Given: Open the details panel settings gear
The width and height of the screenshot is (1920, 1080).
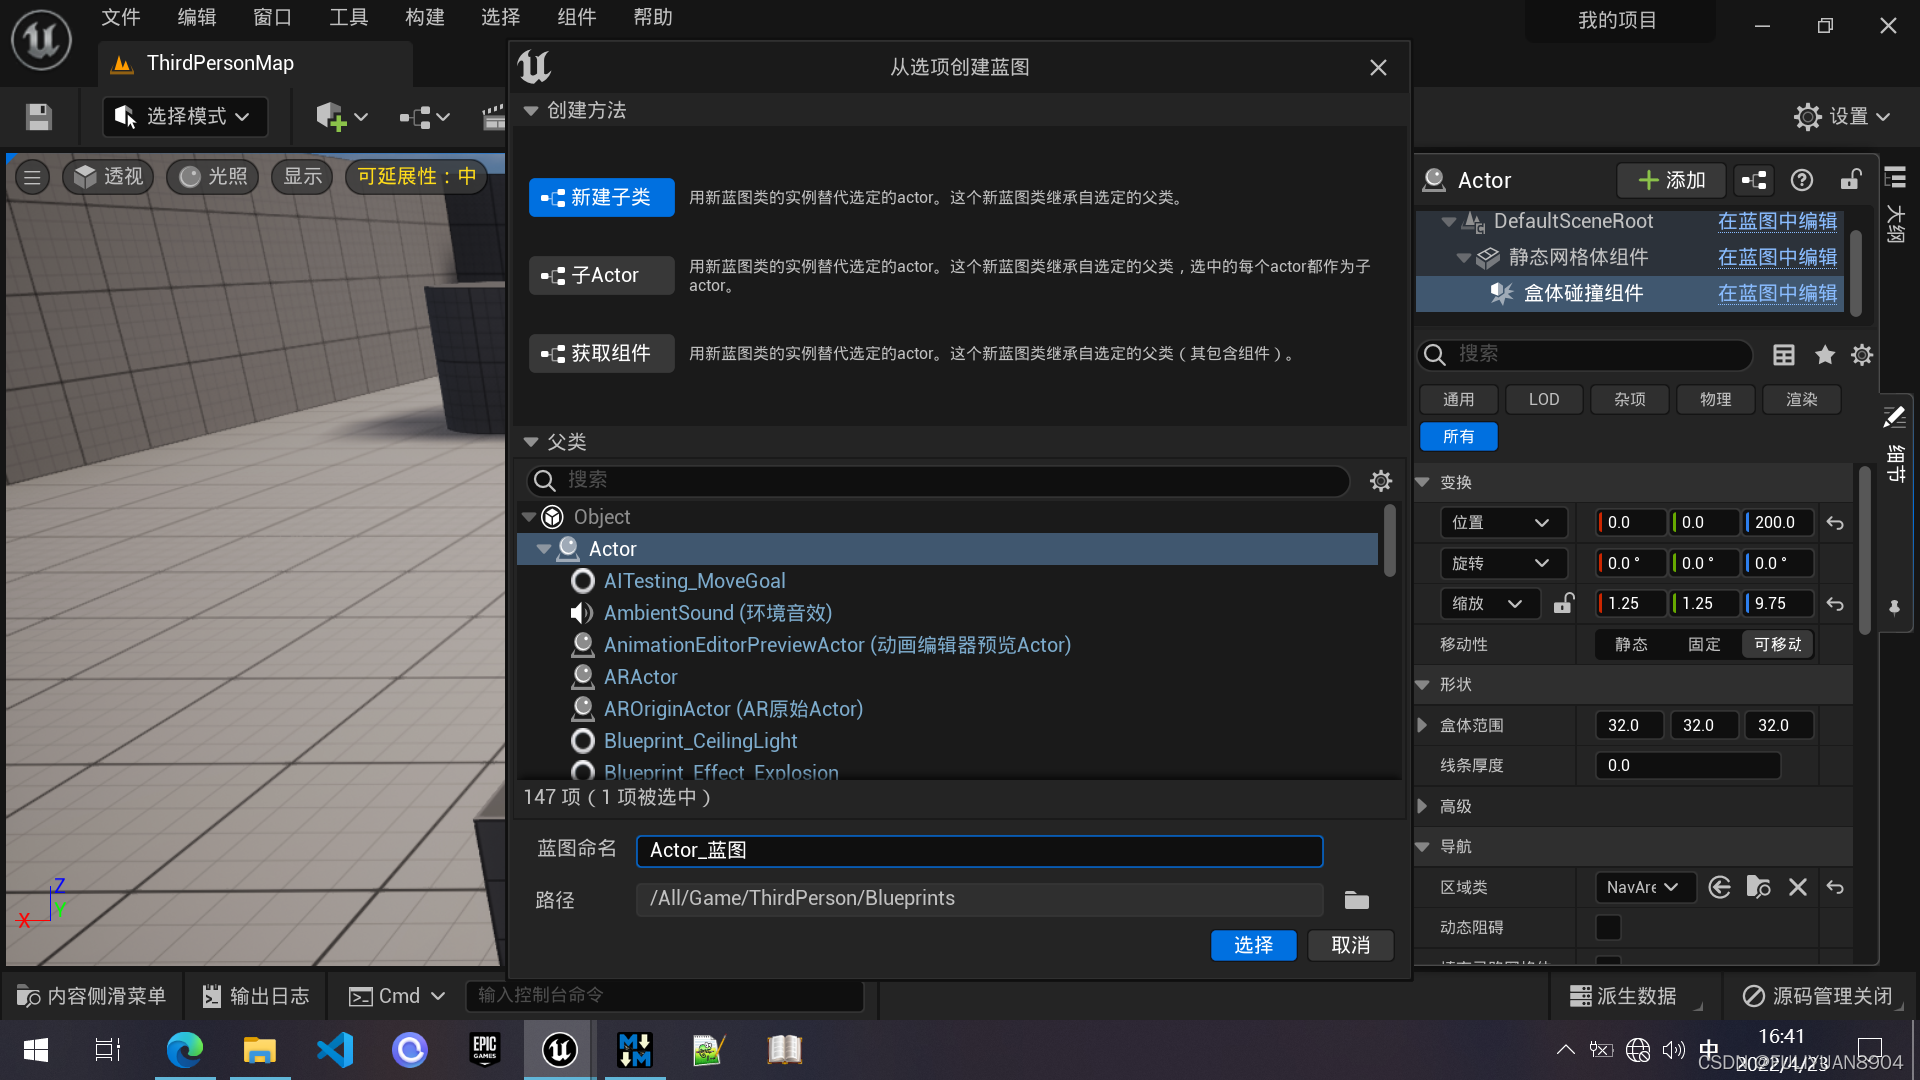Looking at the screenshot, I should [1861, 355].
